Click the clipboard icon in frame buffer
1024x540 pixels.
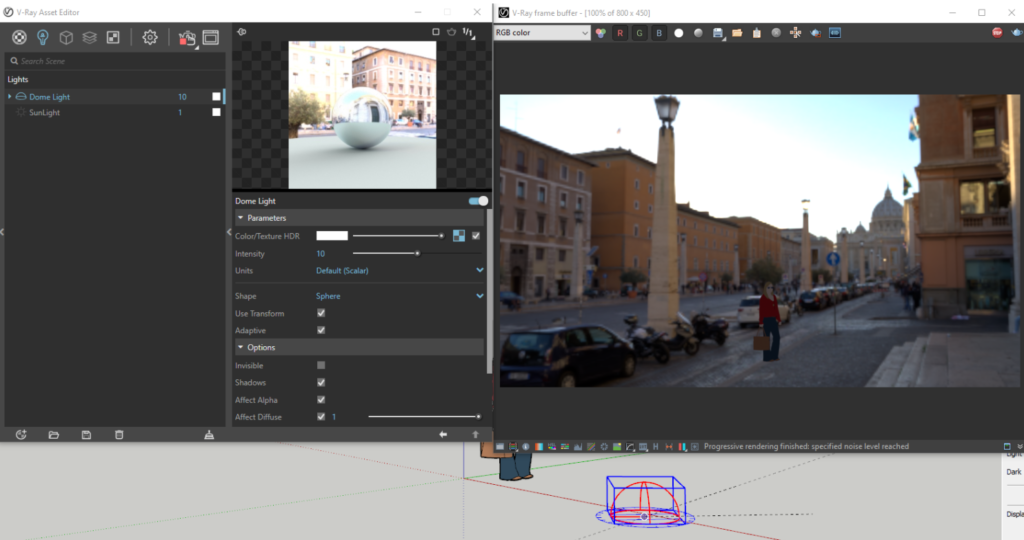(x=756, y=33)
